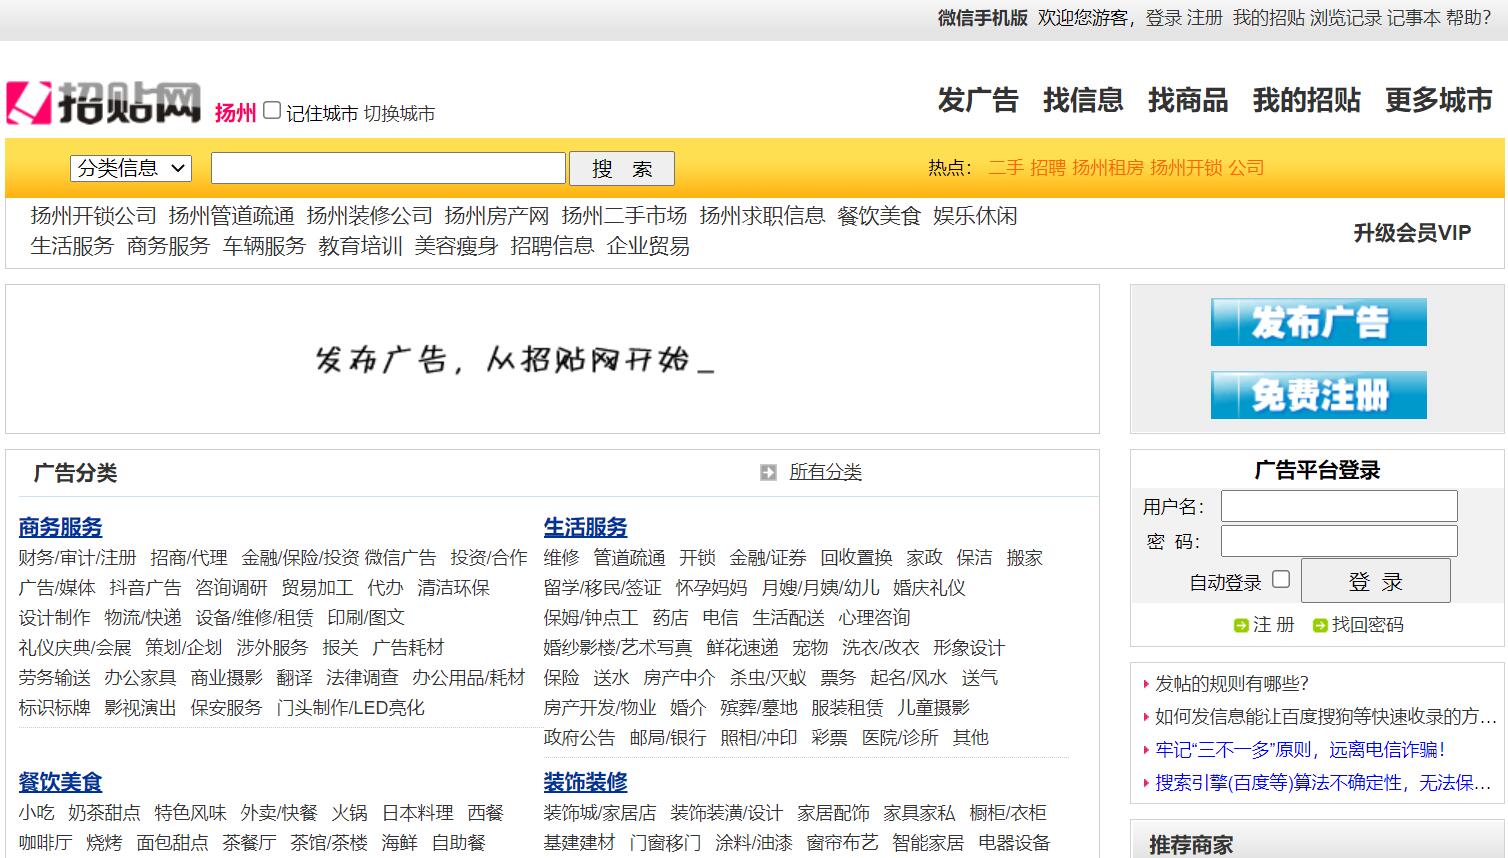Open the 餐饮美食 blue category heading
The image size is (1508, 858).
(x=61, y=782)
